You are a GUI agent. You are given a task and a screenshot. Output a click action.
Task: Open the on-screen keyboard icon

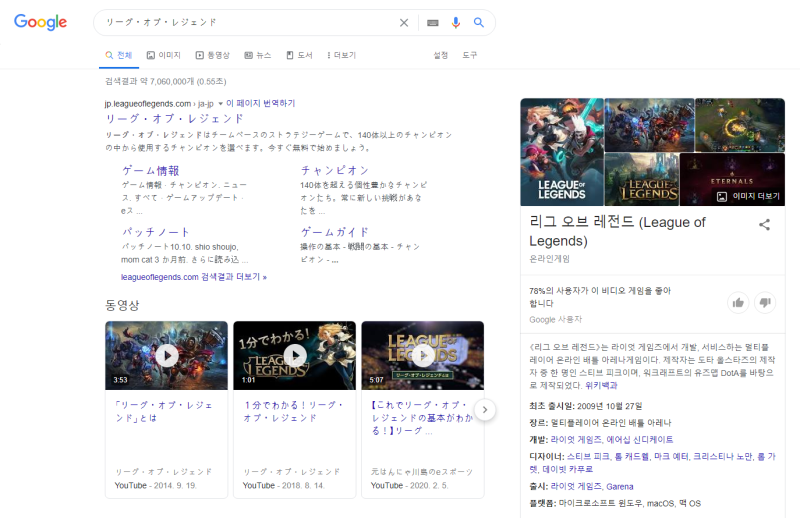(x=433, y=22)
